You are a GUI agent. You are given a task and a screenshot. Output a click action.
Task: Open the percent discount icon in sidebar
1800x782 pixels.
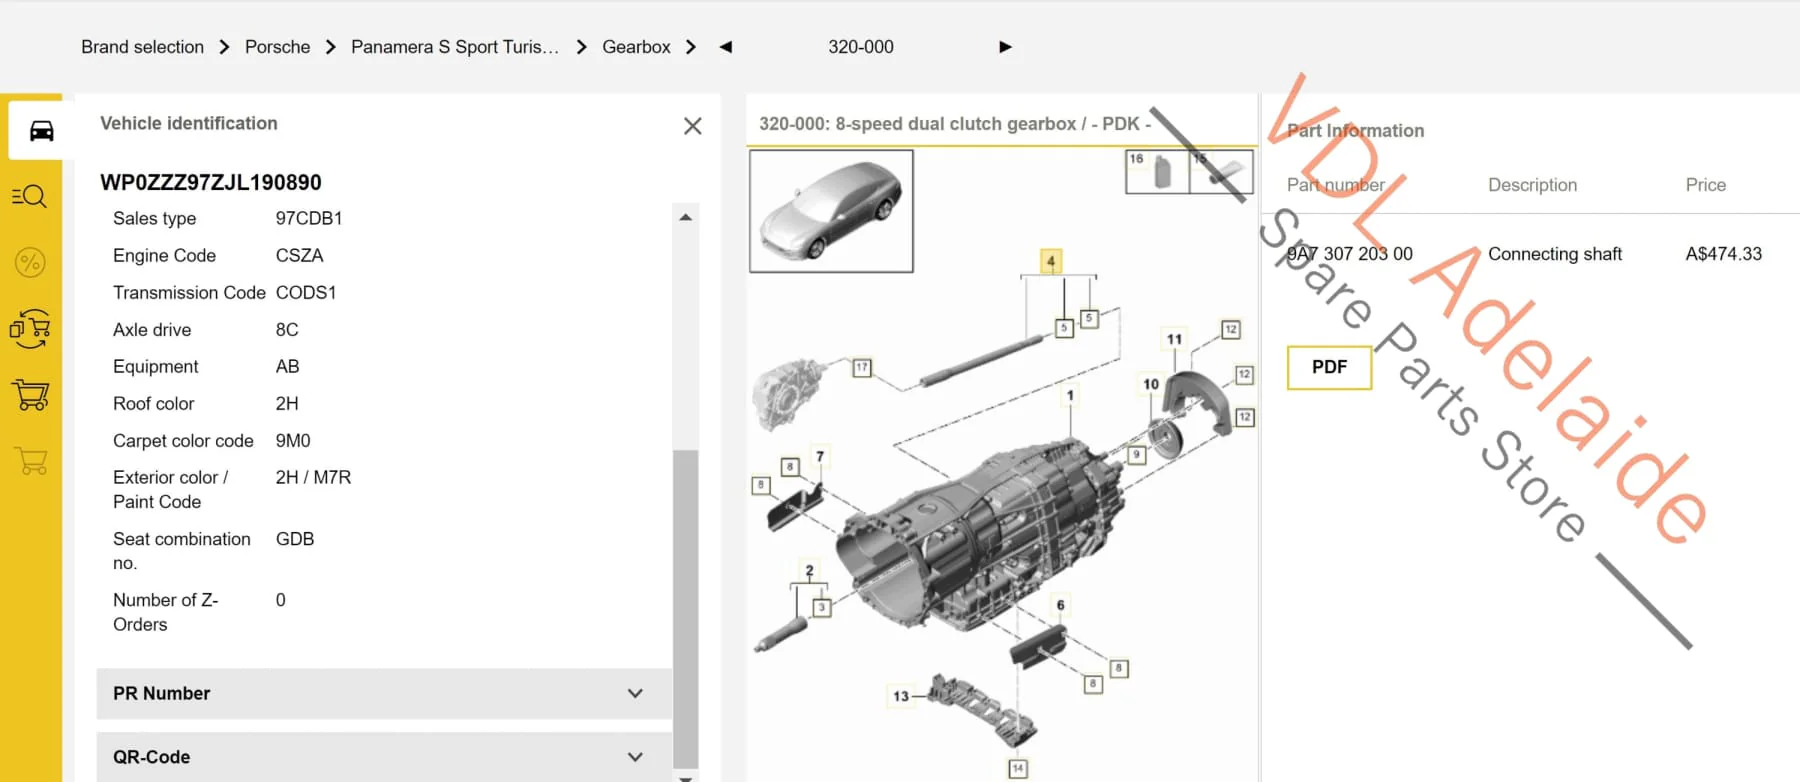tap(30, 263)
